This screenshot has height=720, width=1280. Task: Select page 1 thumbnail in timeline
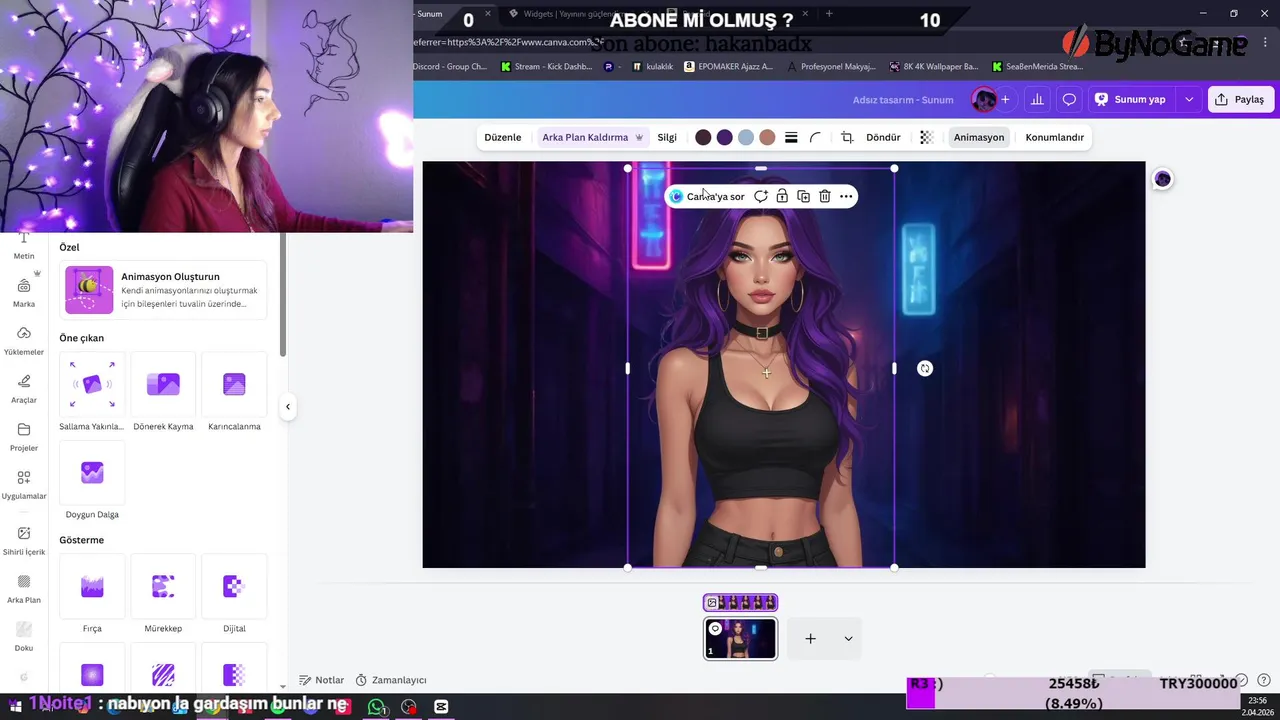click(740, 639)
